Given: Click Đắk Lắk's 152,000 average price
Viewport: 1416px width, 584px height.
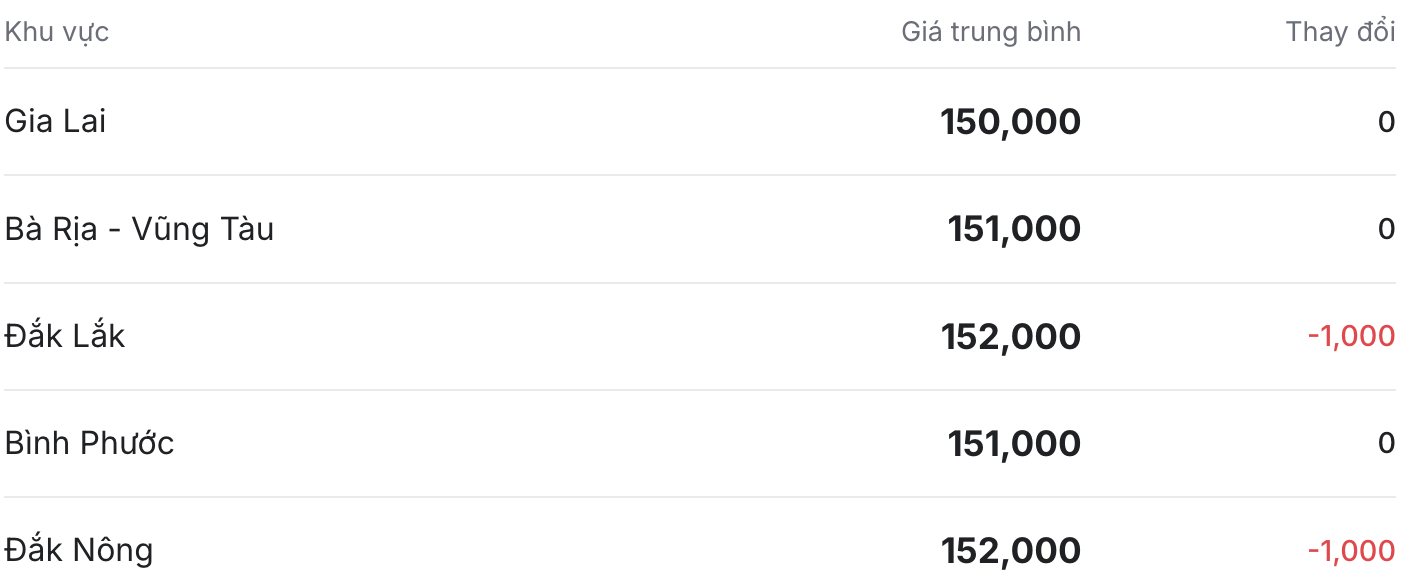Looking at the screenshot, I should coord(1011,337).
